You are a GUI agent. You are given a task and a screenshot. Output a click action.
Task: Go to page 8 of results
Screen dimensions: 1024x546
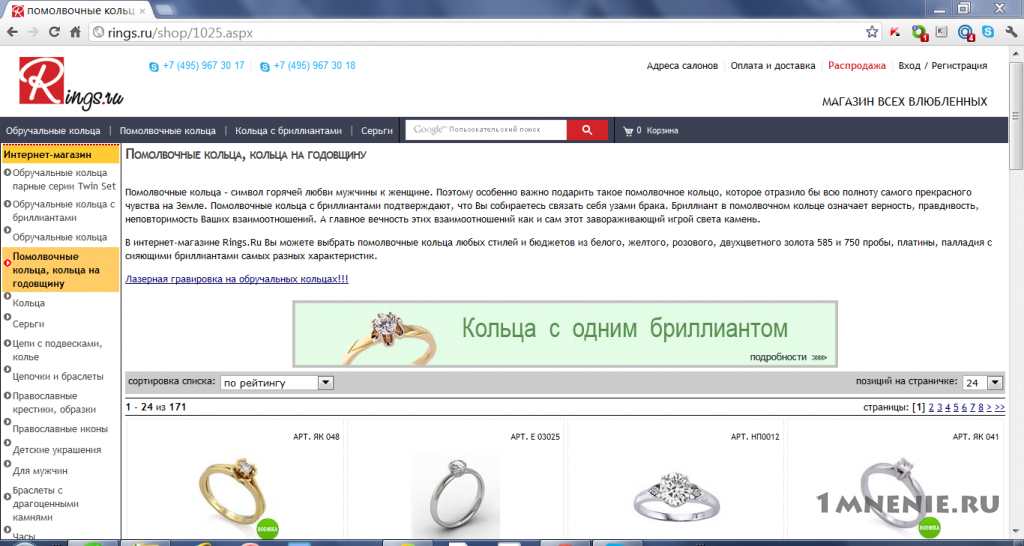point(981,408)
